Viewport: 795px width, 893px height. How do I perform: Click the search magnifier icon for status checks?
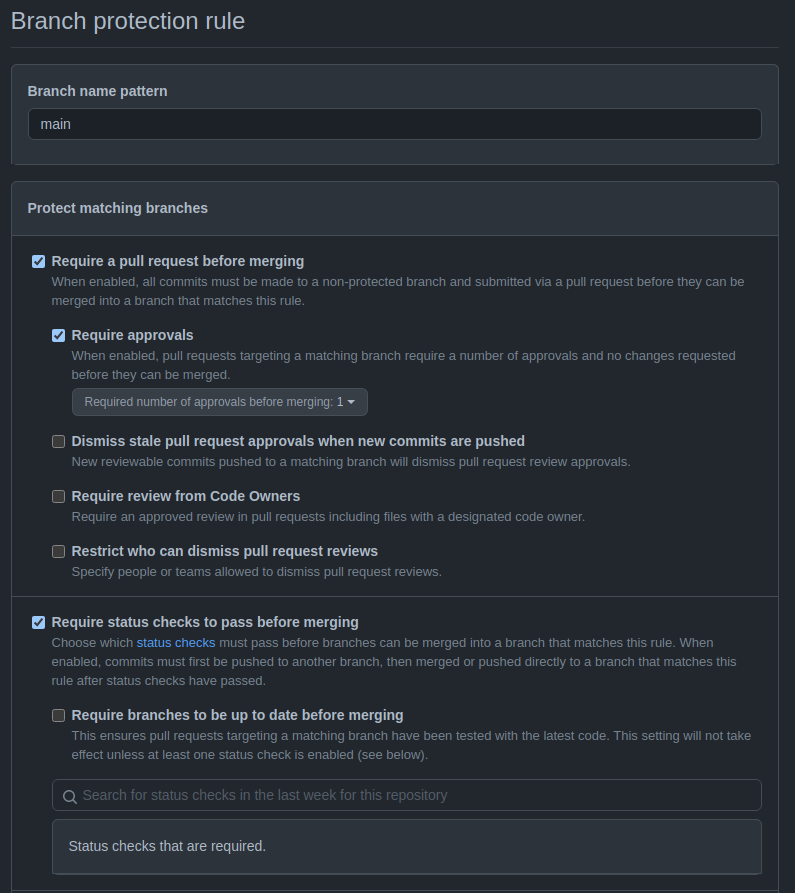pos(70,797)
